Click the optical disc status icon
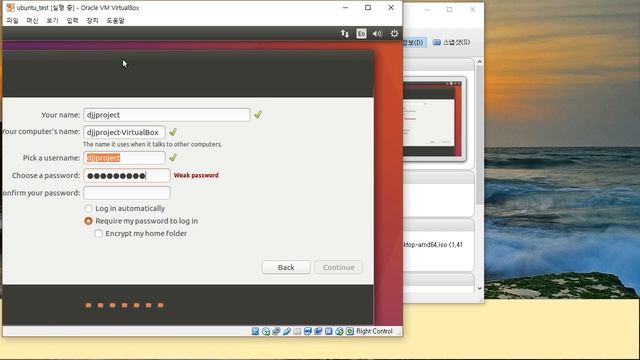The height and width of the screenshot is (360, 640). pyautogui.click(x=266, y=331)
